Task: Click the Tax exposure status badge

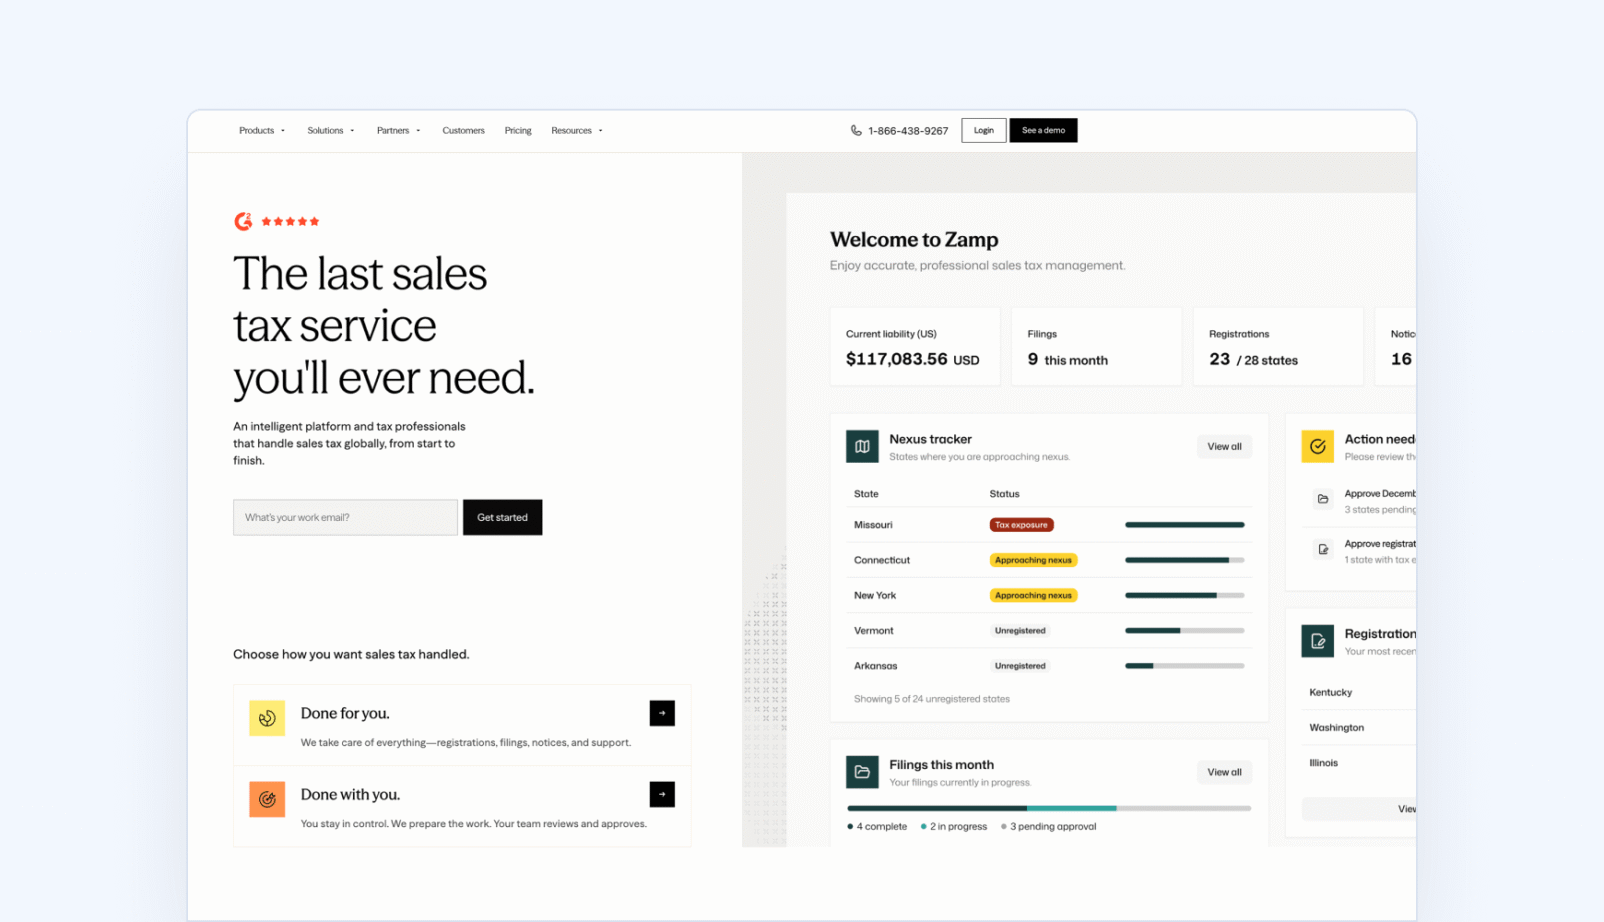Action: [1021, 525]
